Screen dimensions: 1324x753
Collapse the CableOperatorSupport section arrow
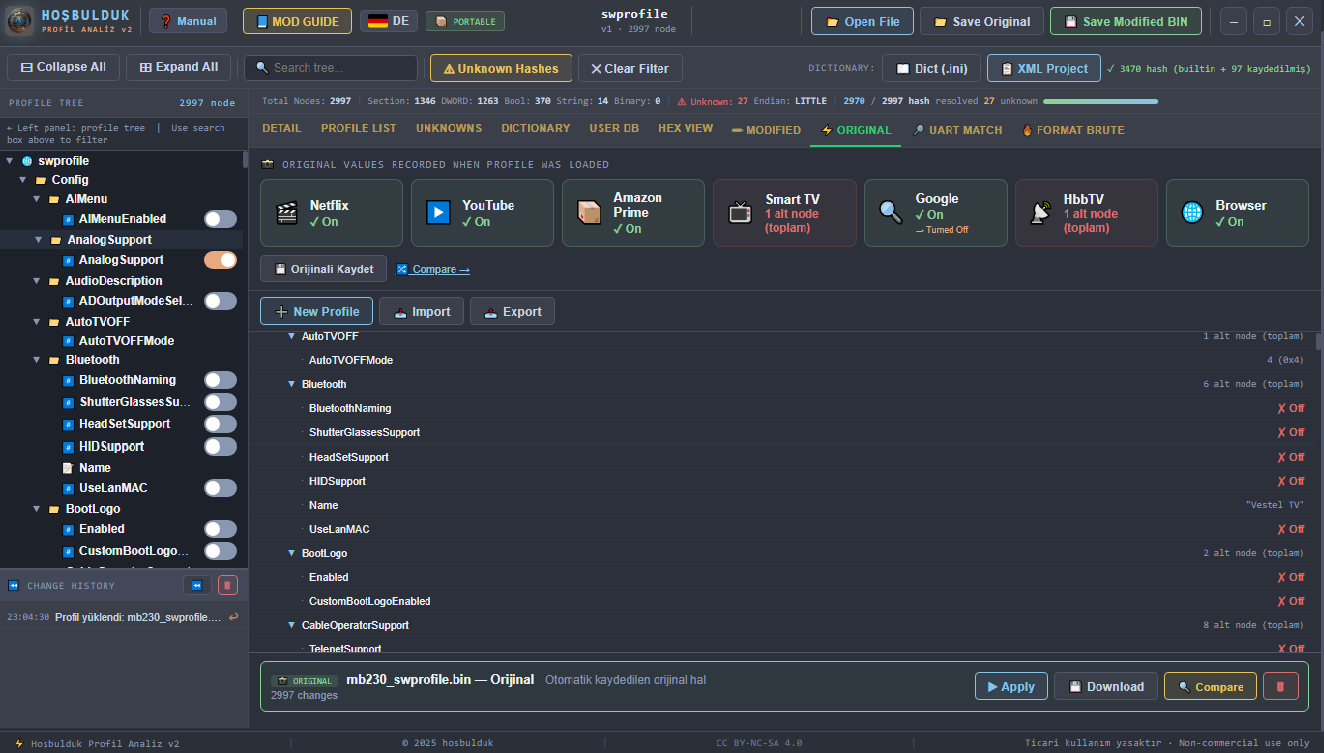(292, 625)
